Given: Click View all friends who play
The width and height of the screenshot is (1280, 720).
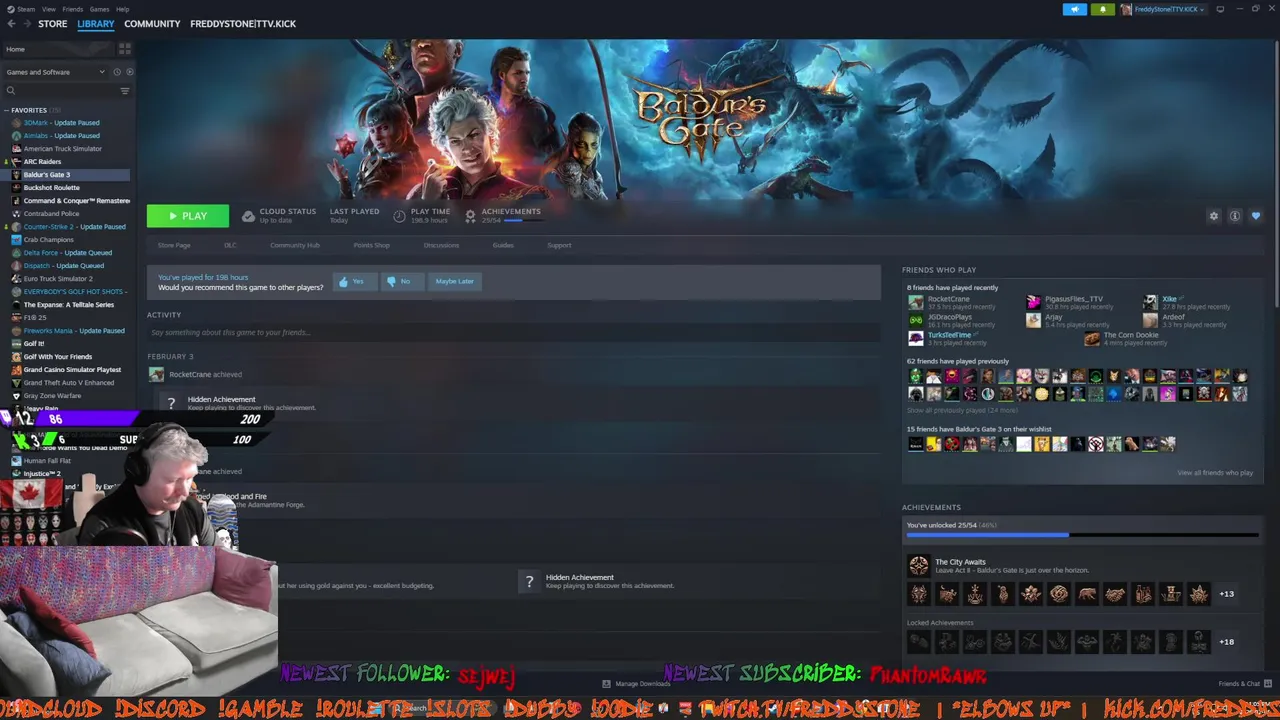Looking at the screenshot, I should (x=1215, y=473).
